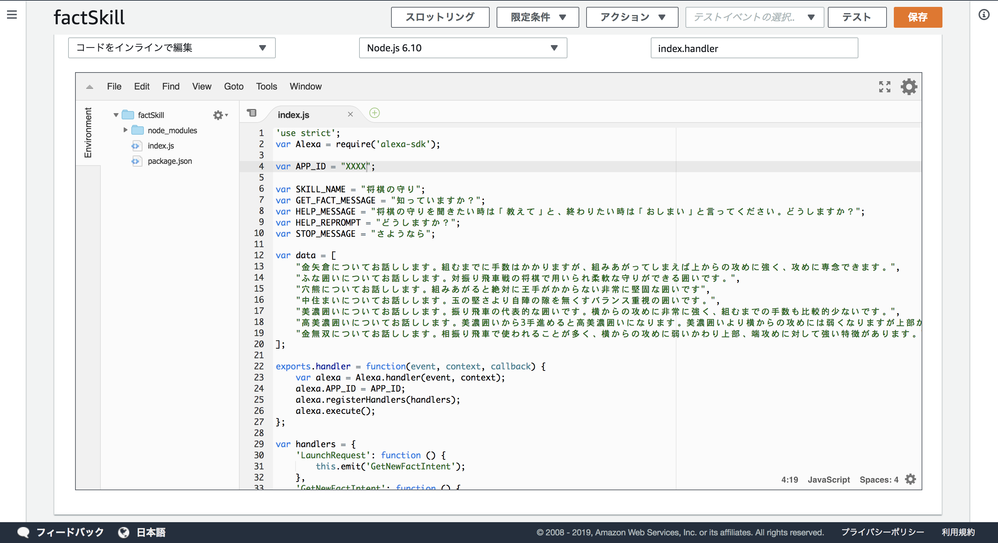Viewport: 998px width, 543px height.
Task: Collapse the factSkill folder tree
Action: click(x=116, y=115)
